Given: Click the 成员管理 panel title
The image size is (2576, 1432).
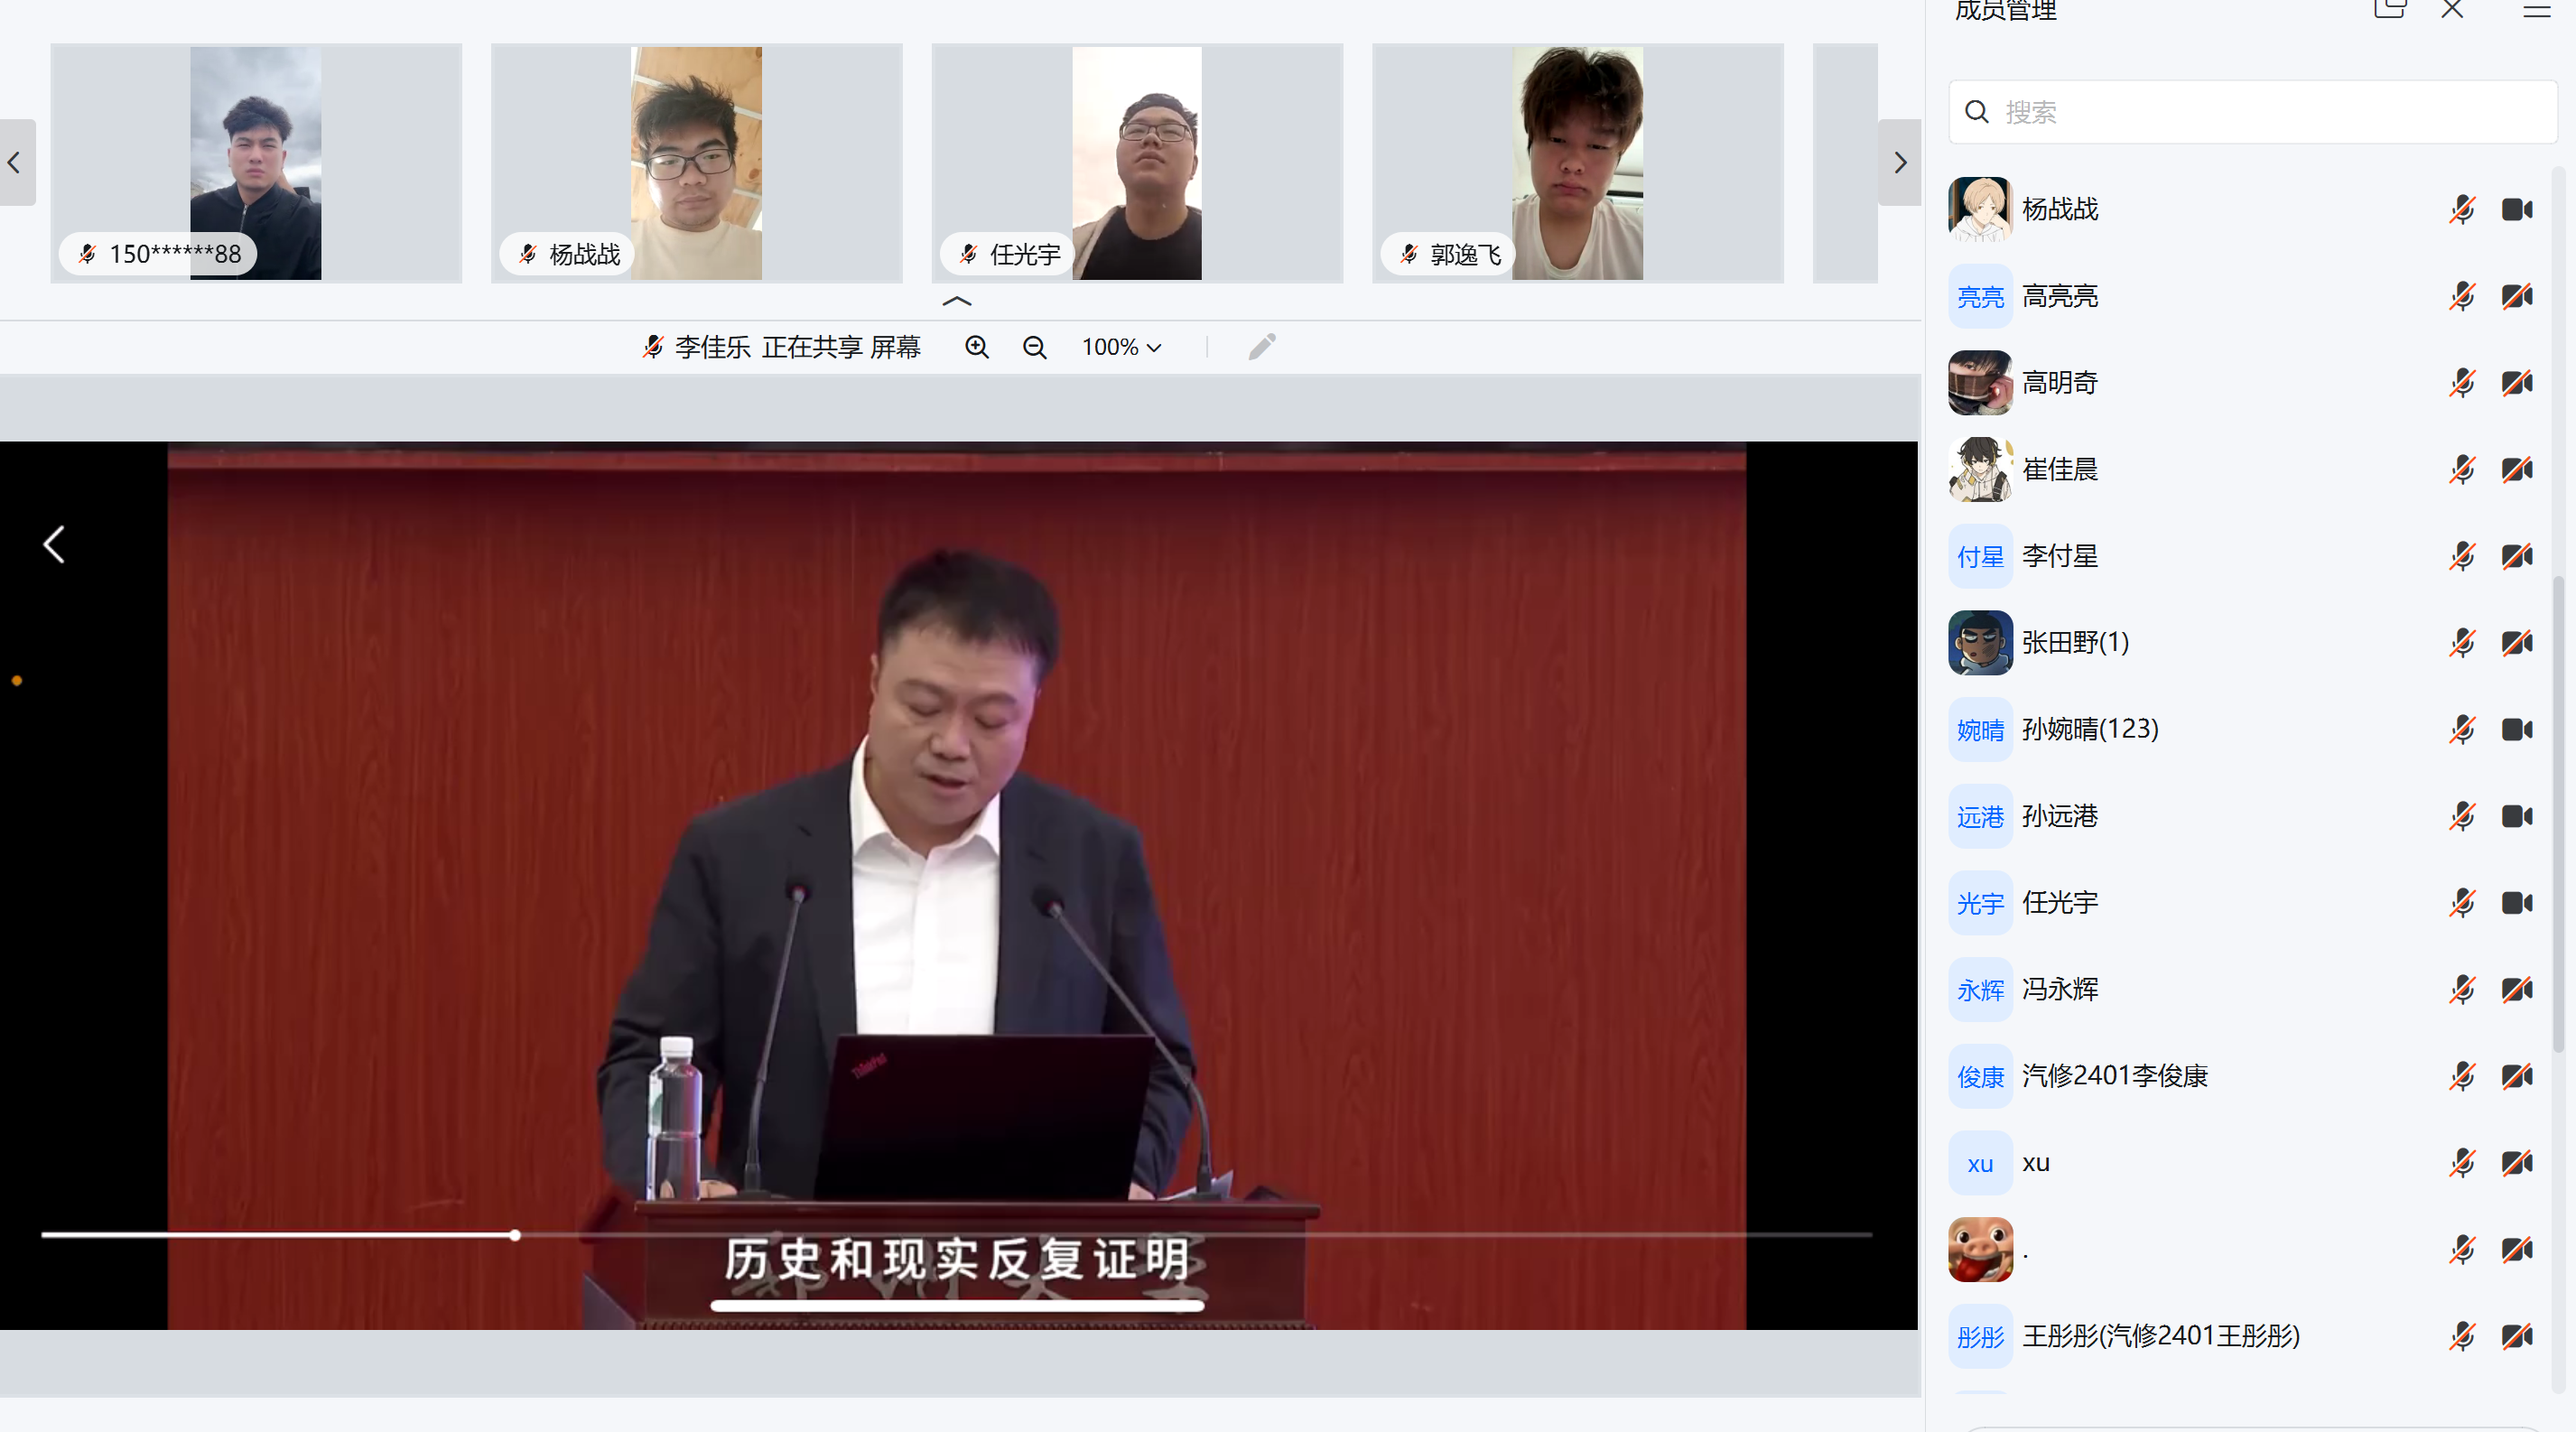Looking at the screenshot, I should click(x=2005, y=10).
